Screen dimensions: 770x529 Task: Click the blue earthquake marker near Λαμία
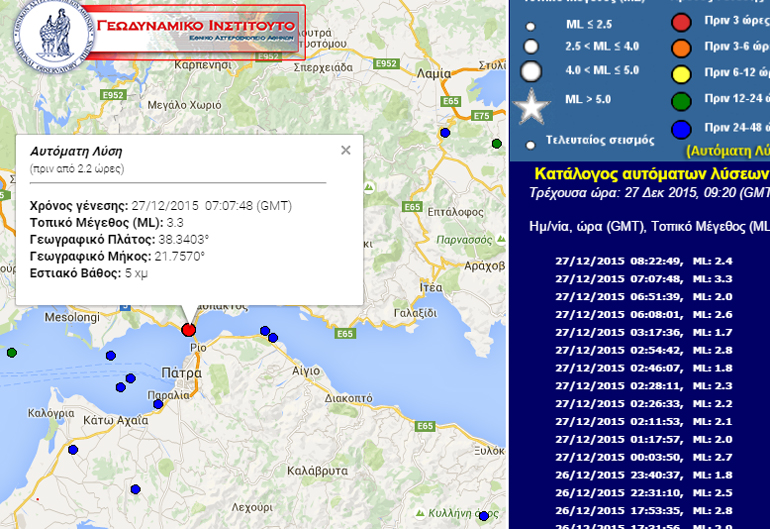click(445, 132)
